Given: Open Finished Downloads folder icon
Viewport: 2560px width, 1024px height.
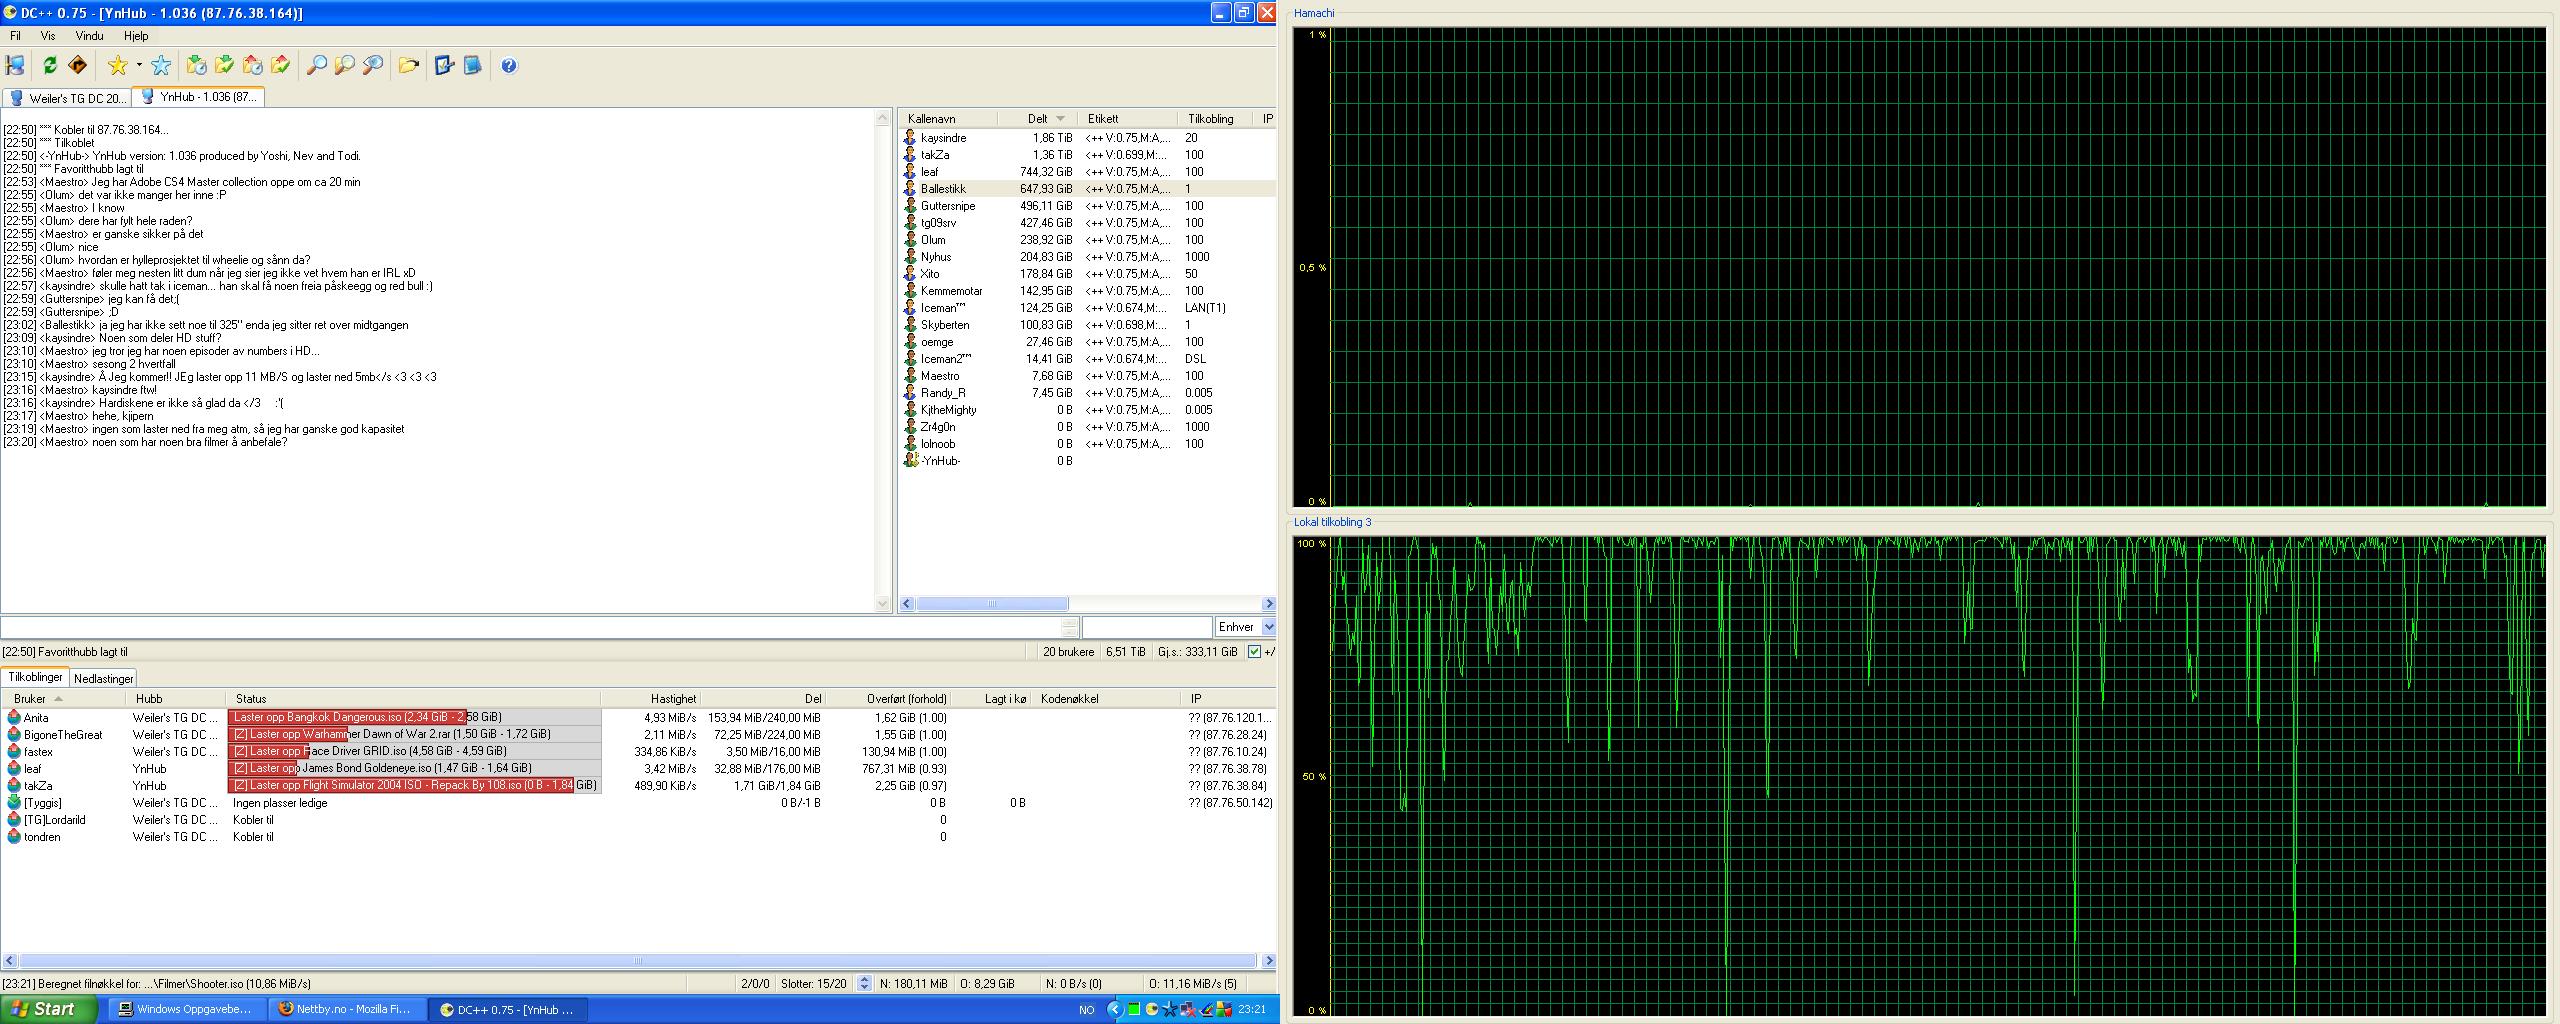Looking at the screenshot, I should (225, 66).
